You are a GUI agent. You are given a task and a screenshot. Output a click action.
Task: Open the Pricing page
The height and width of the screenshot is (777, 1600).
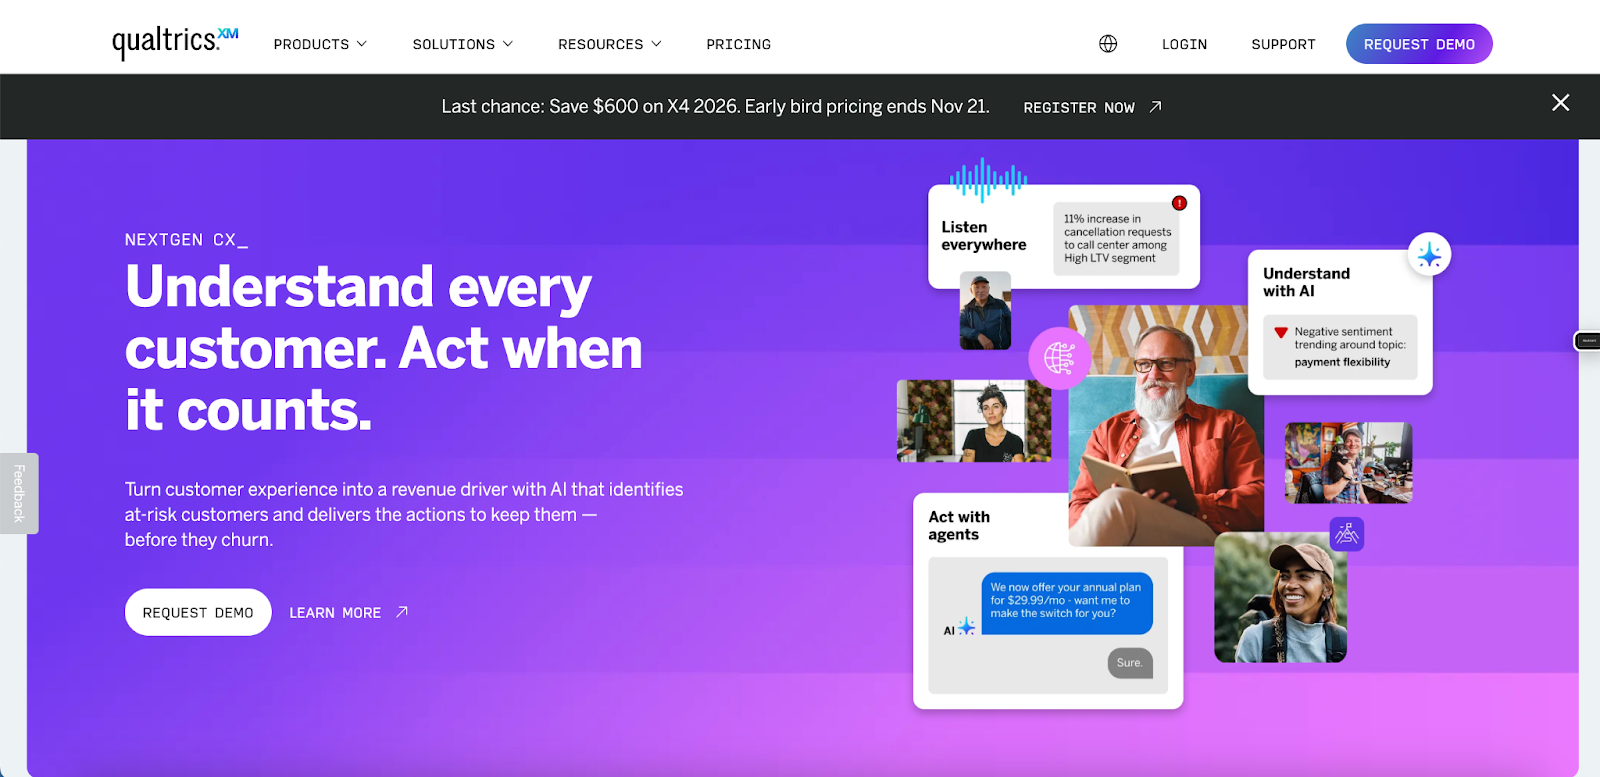(739, 44)
